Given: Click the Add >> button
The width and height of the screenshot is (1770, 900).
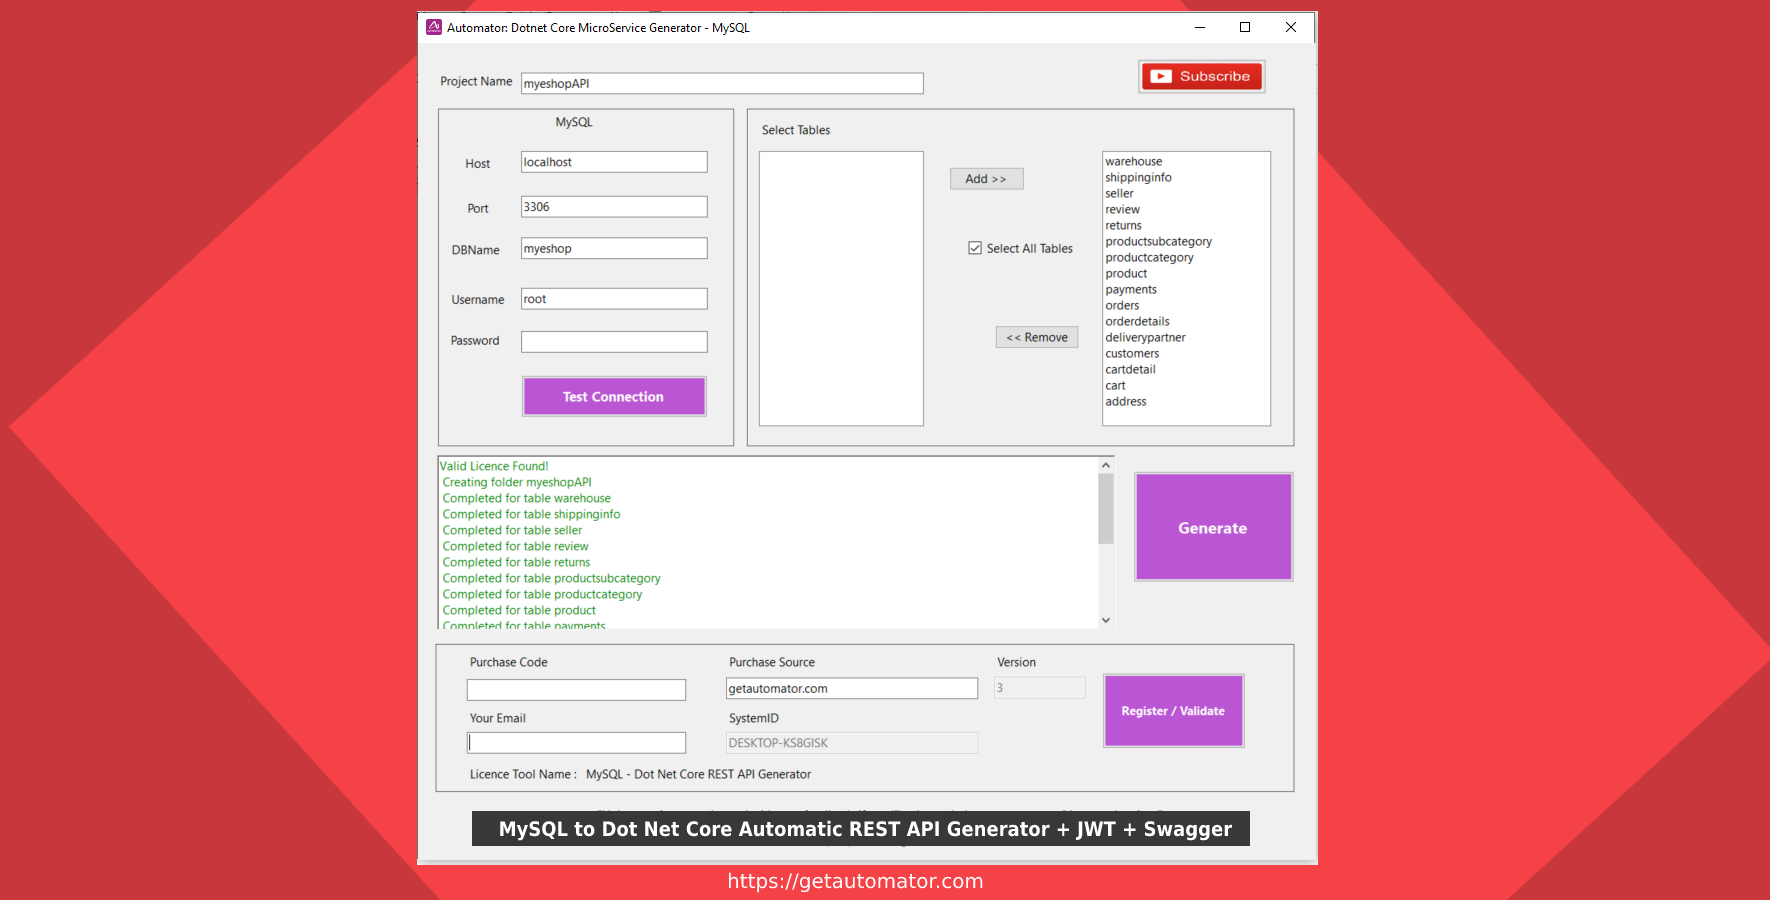Looking at the screenshot, I should point(986,179).
